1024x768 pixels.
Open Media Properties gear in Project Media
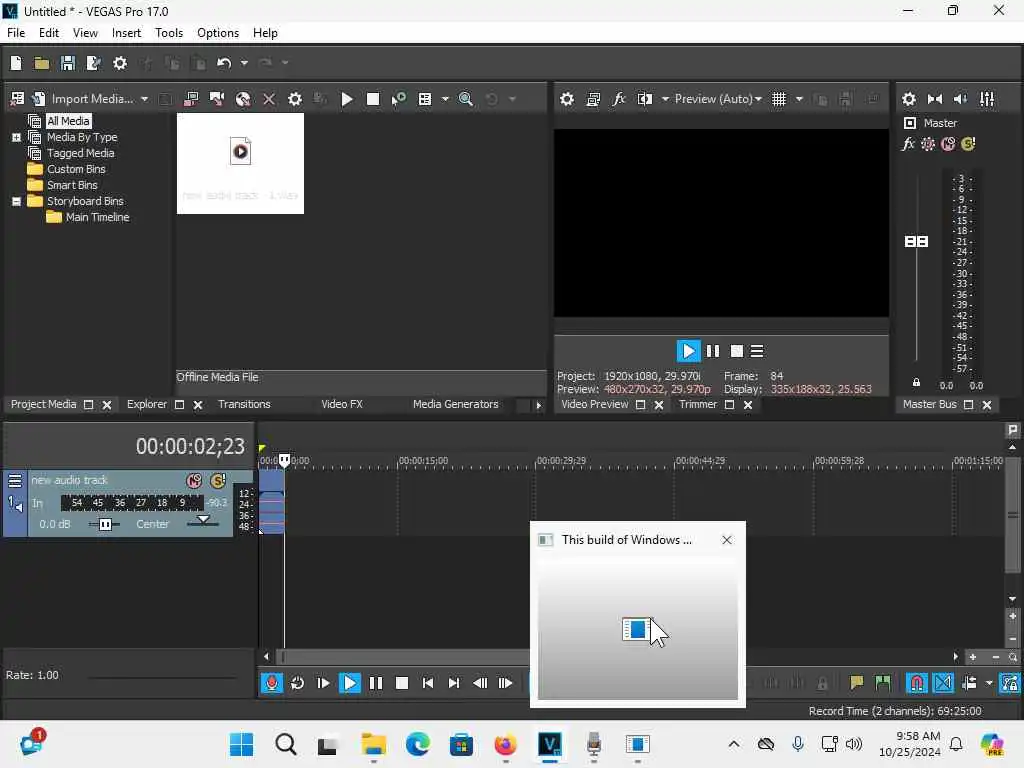pos(295,99)
